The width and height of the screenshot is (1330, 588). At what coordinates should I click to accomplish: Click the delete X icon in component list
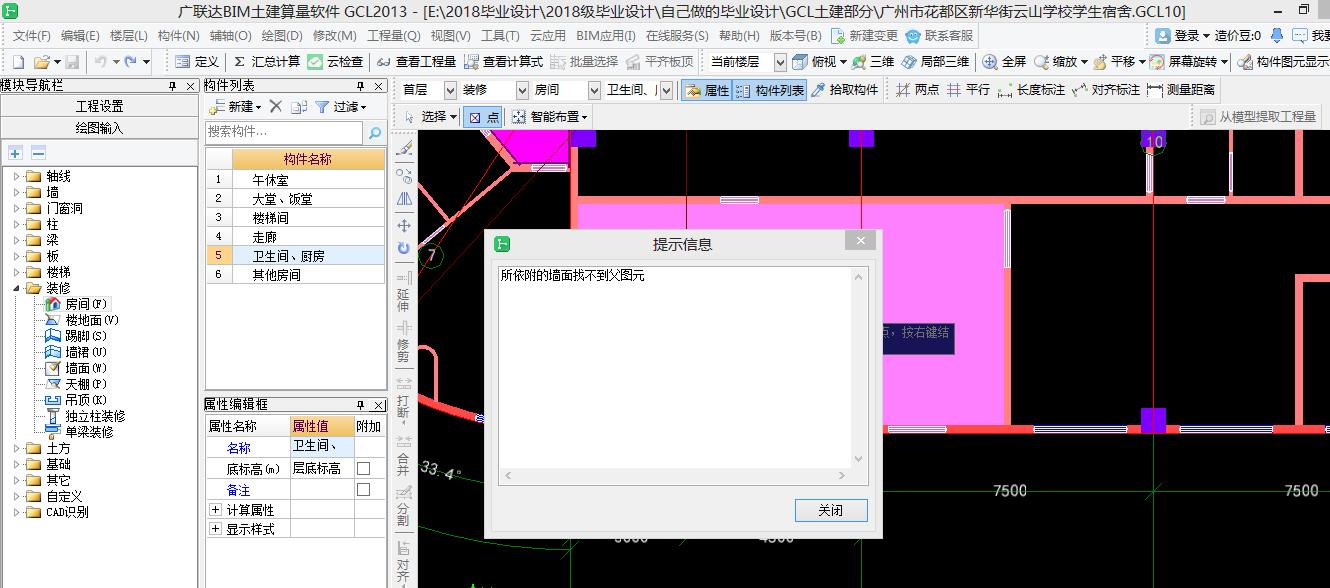click(x=276, y=106)
